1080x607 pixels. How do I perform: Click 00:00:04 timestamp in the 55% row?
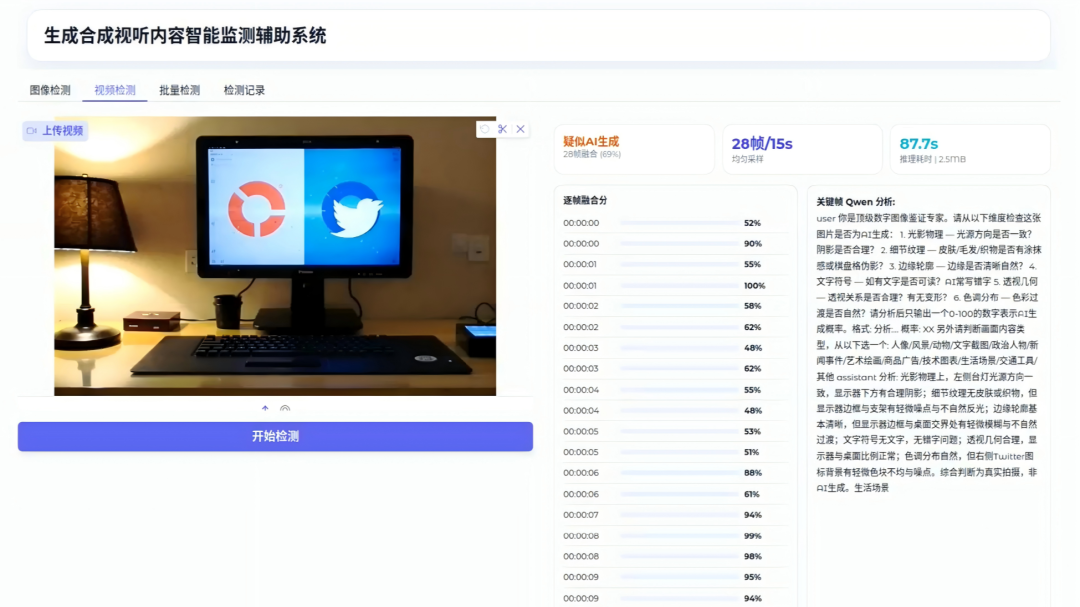(x=581, y=390)
